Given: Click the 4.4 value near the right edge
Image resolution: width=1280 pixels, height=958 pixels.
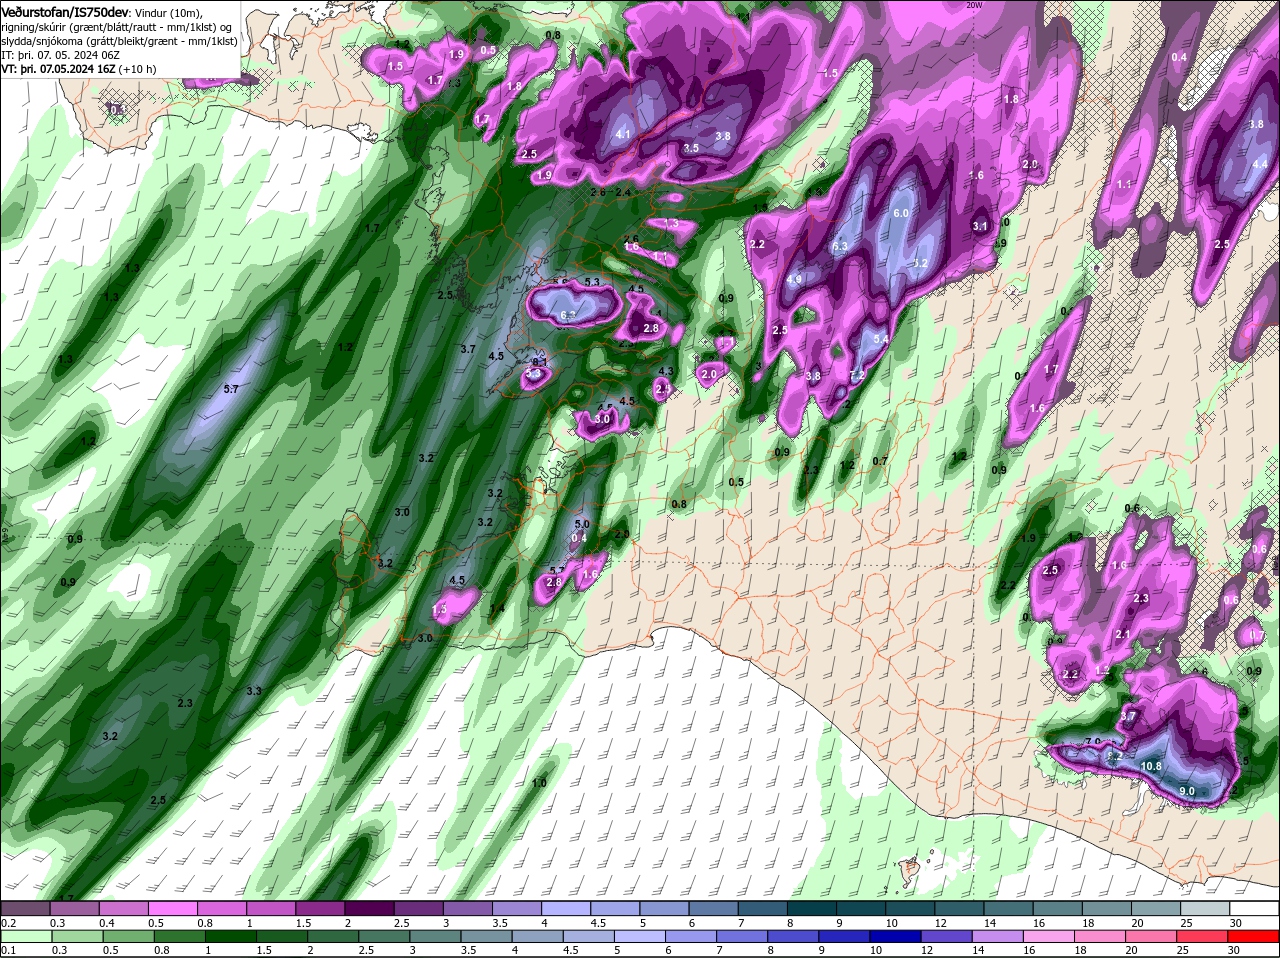Looking at the screenshot, I should point(1260,163).
